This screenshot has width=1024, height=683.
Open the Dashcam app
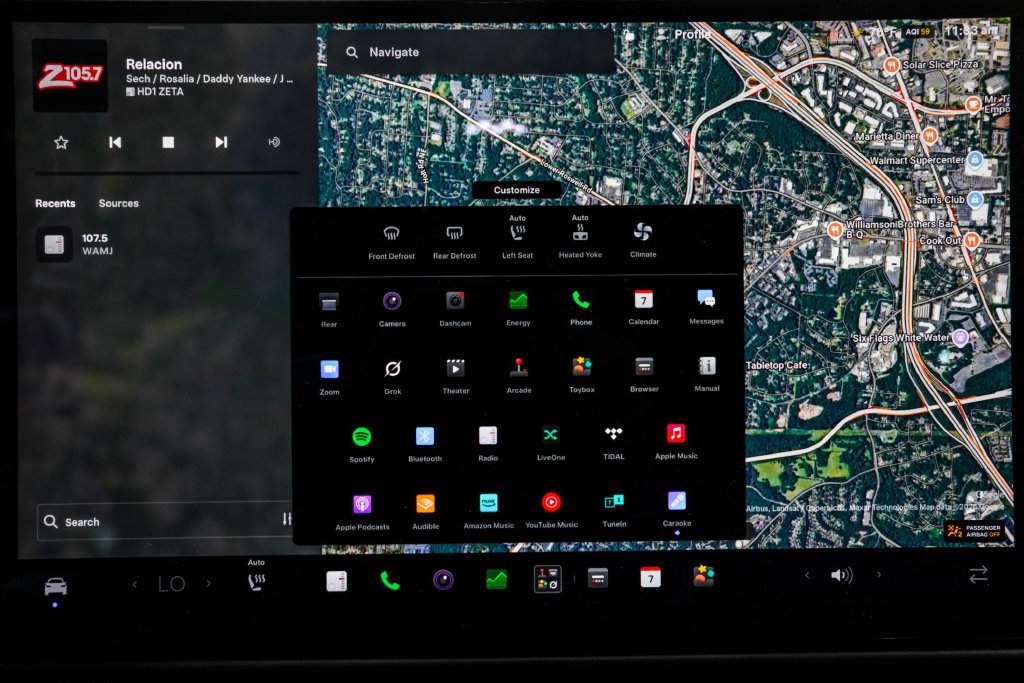click(455, 308)
